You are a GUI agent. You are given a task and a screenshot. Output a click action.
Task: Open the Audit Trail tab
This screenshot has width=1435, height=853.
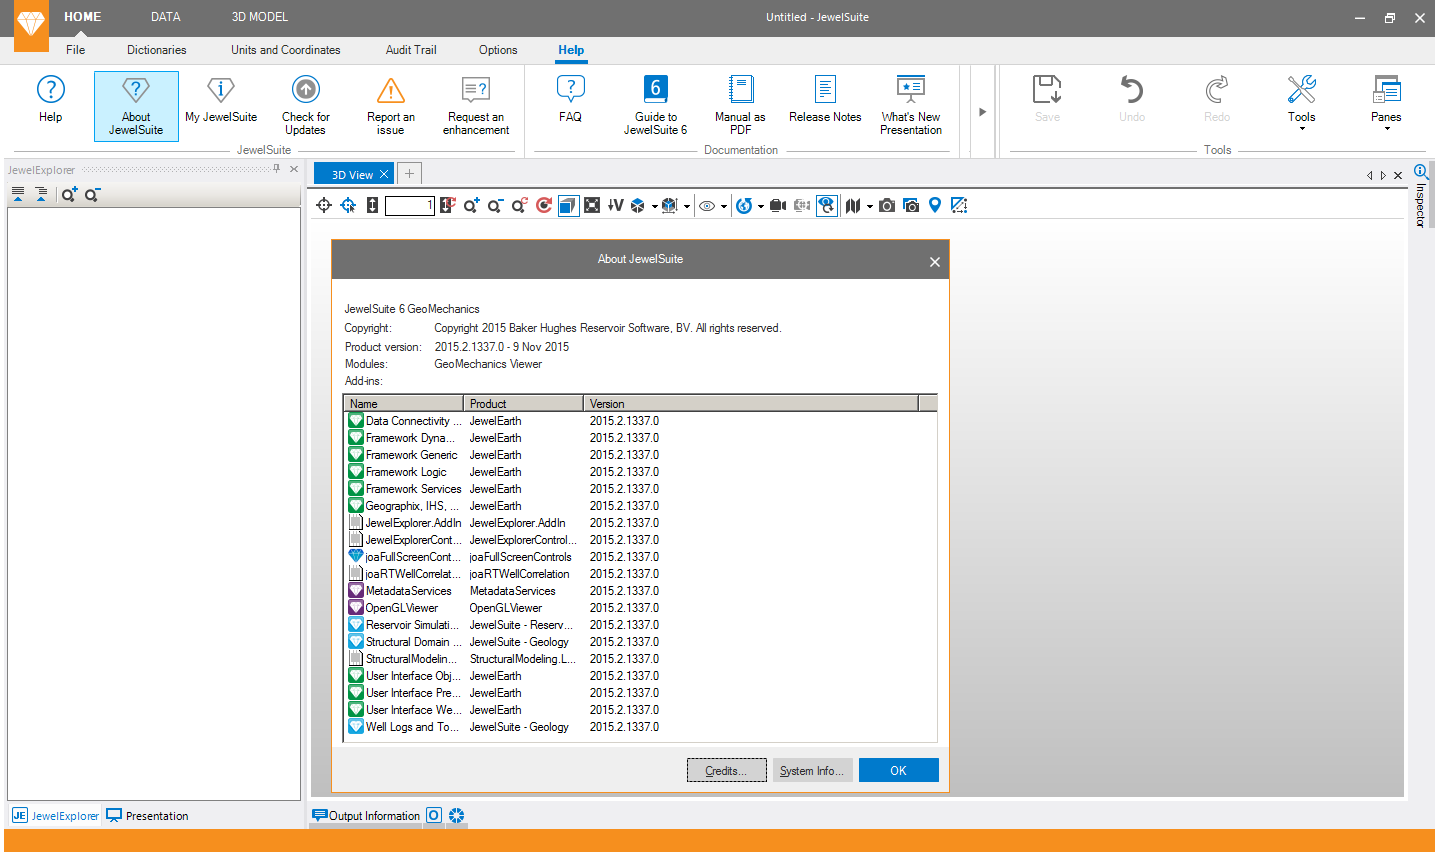(411, 50)
